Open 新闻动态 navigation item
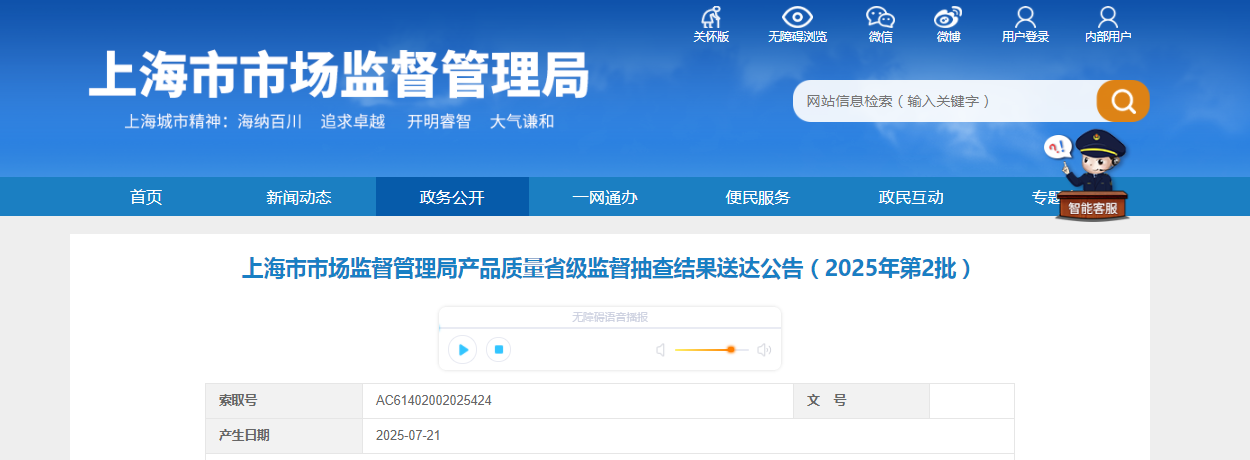 coord(299,197)
